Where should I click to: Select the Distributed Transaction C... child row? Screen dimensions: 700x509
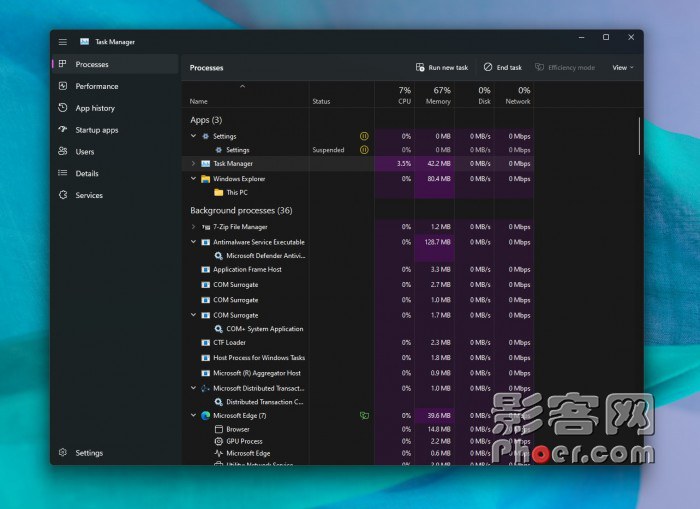pyautogui.click(x=358, y=402)
